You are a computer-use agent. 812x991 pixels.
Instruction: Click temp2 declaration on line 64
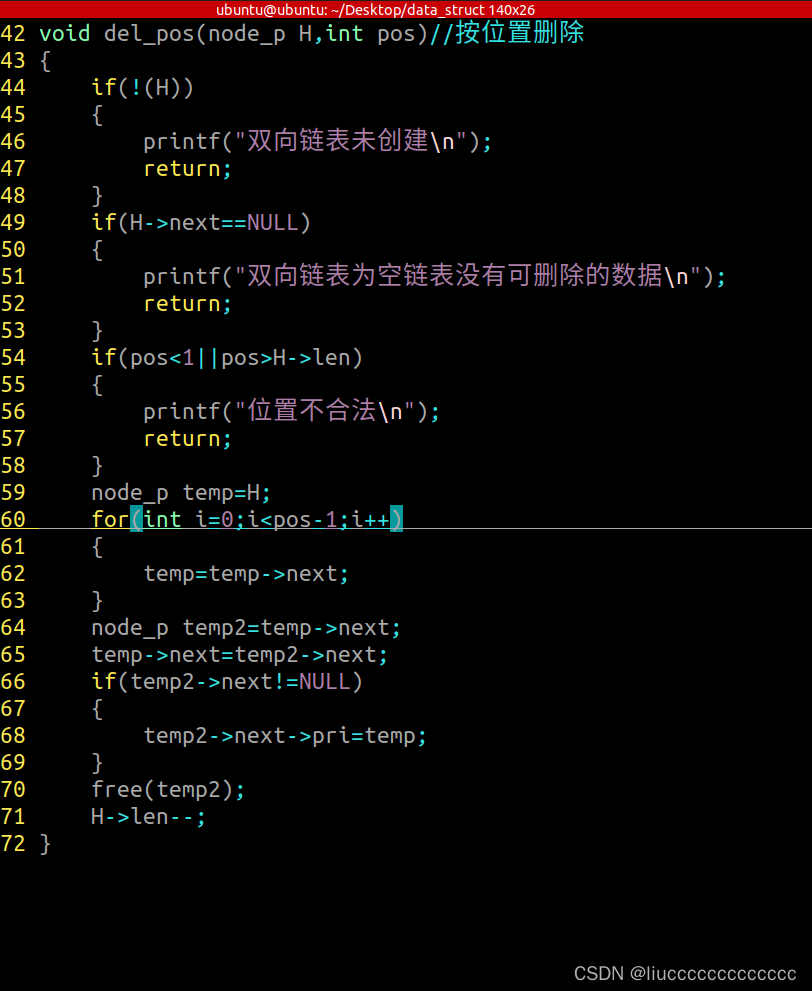[246, 628]
